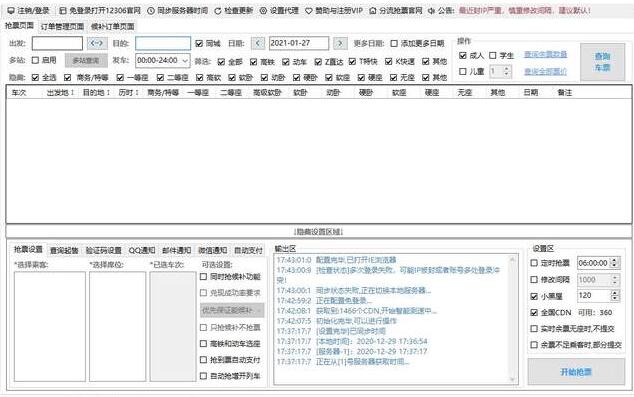Viewport: 634px width, 397px height.
Task: Sort the table by the 历时 column header
Action: point(129,93)
